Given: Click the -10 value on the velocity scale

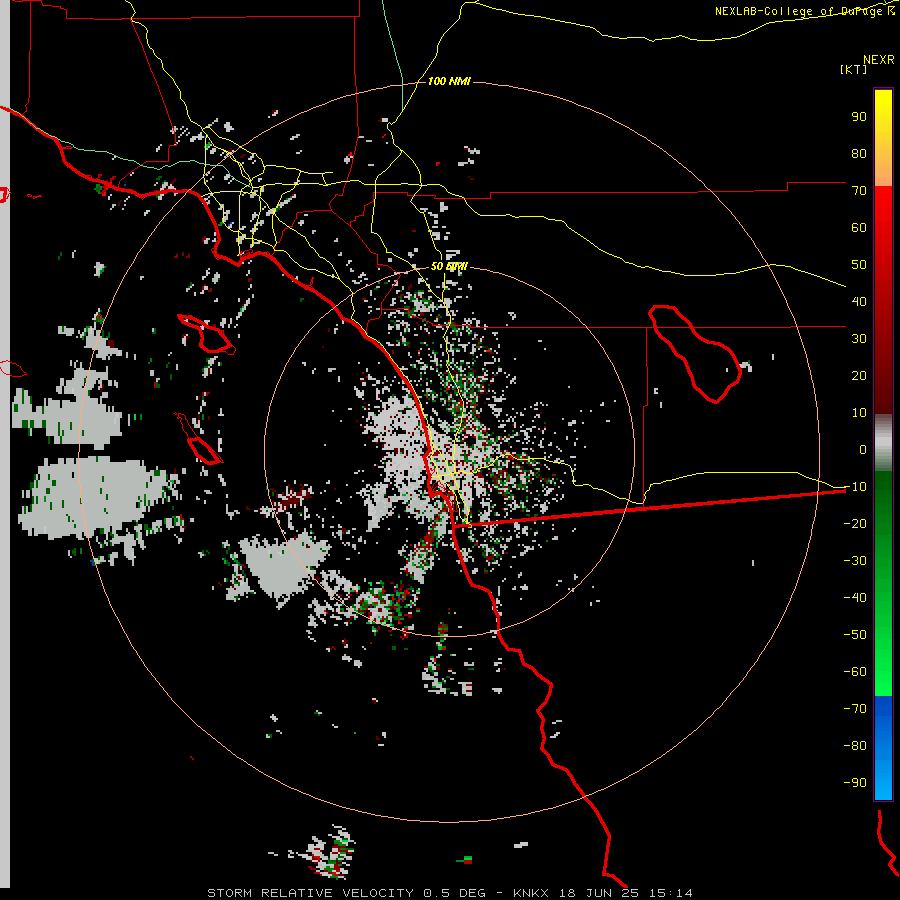Looking at the screenshot, I should (x=855, y=487).
